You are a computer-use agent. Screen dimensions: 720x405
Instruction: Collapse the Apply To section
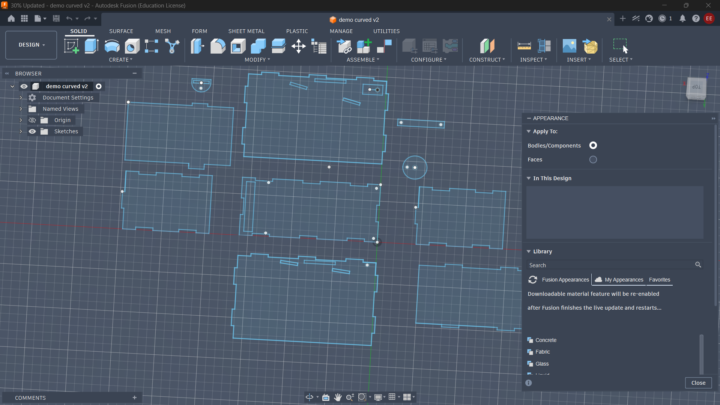coord(529,131)
